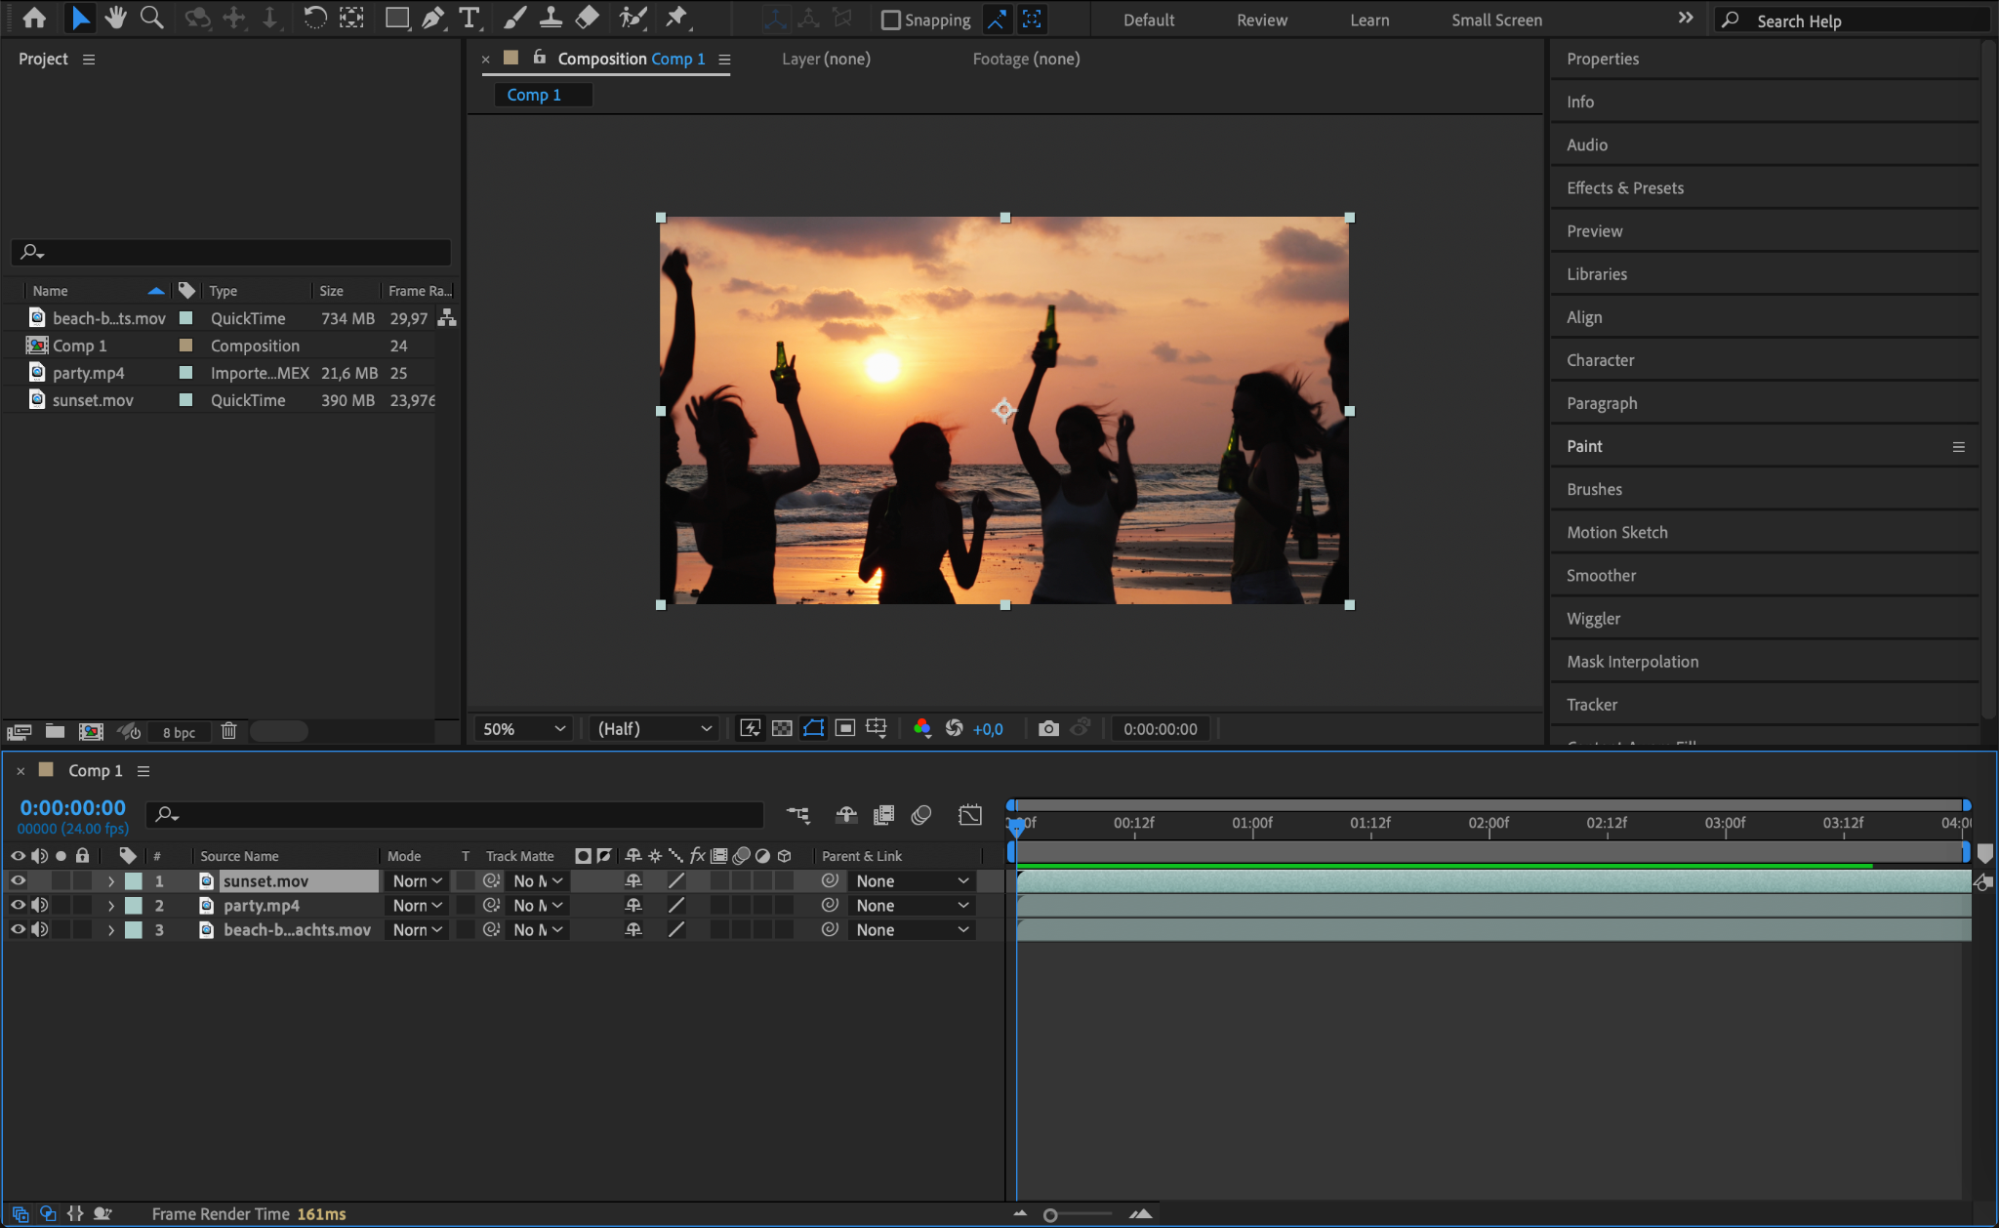Expand the sunset.mov layer properties
This screenshot has height=1228, width=1999.
tap(111, 882)
